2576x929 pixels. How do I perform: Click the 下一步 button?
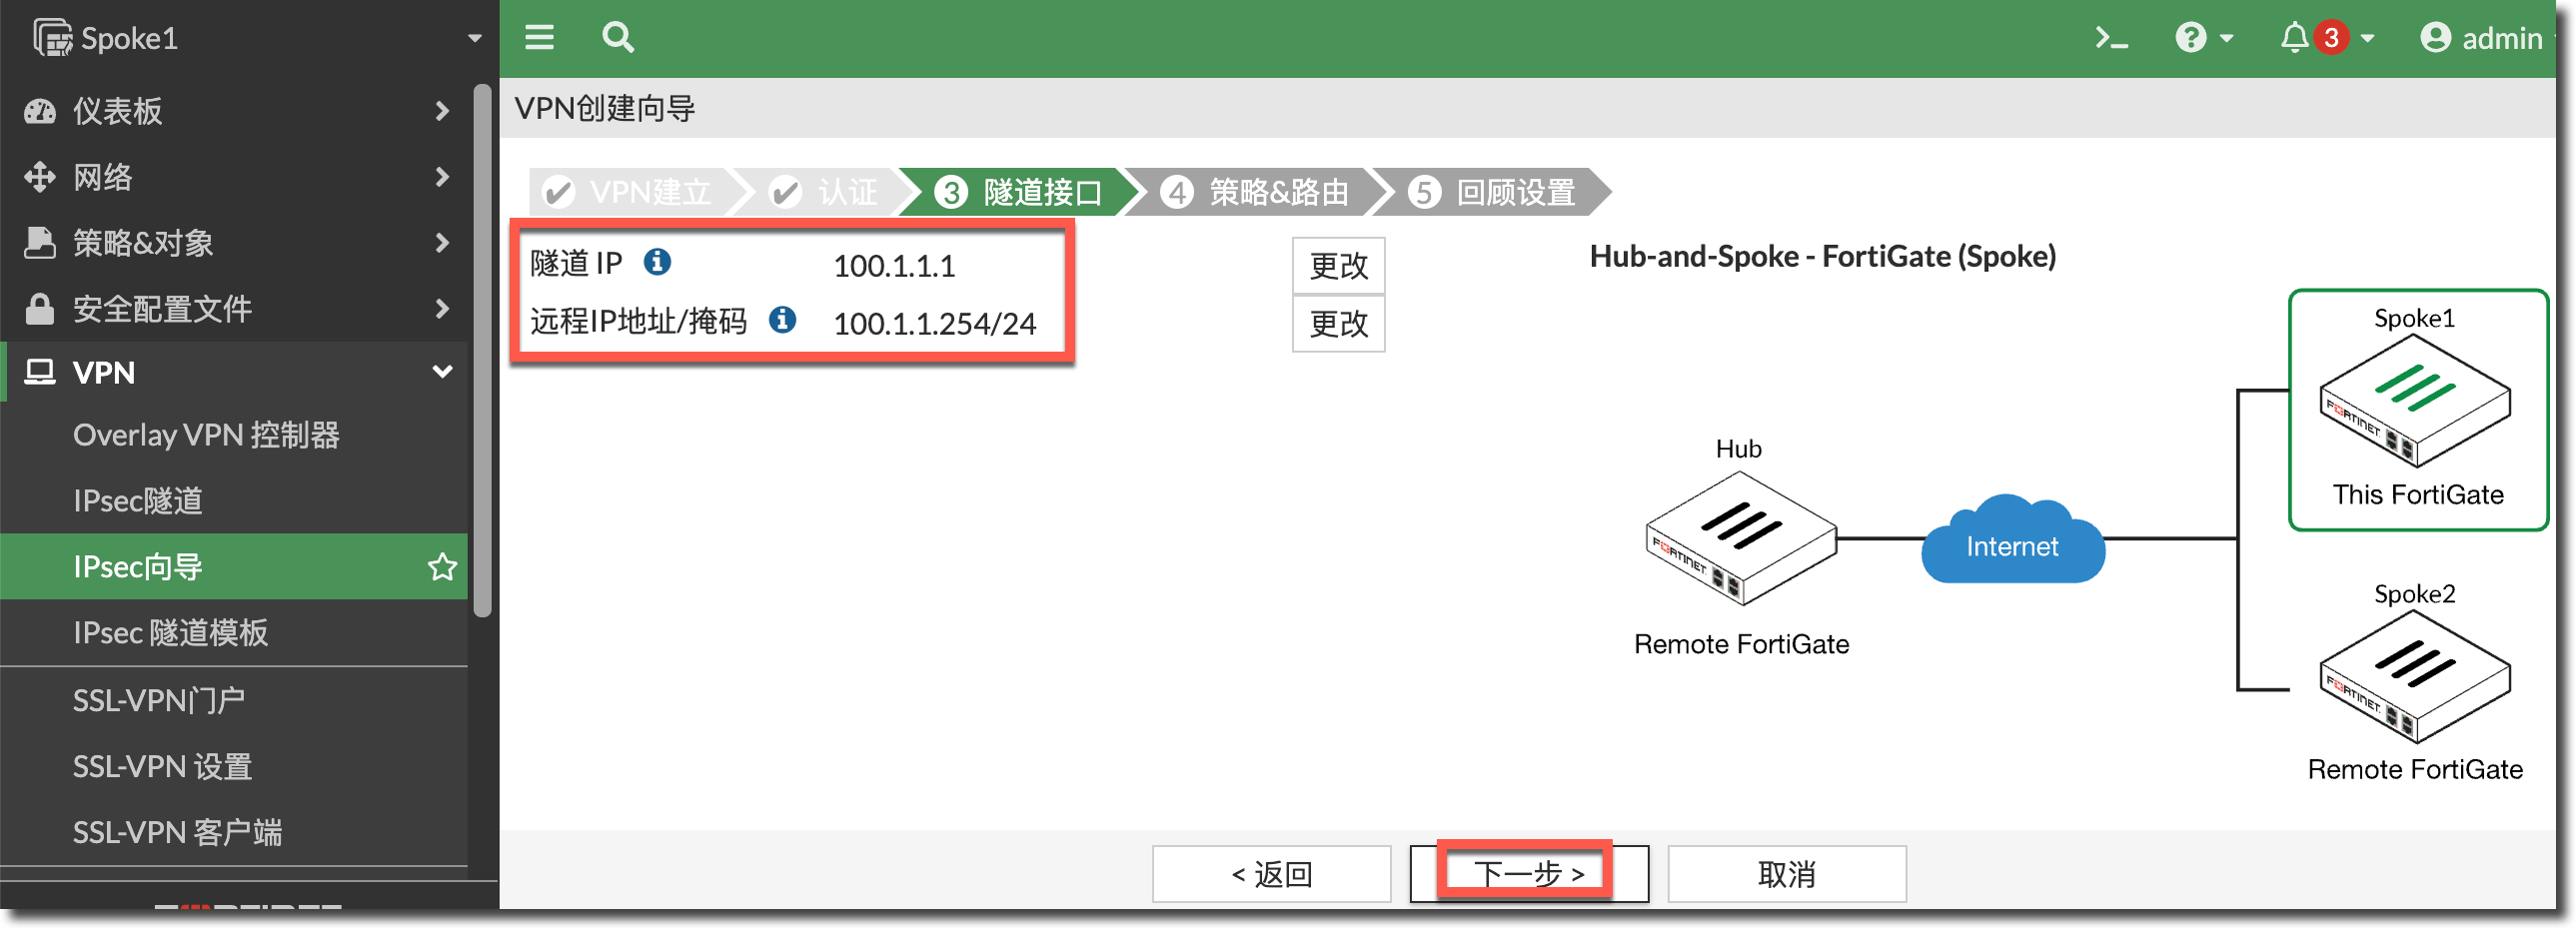(1527, 872)
